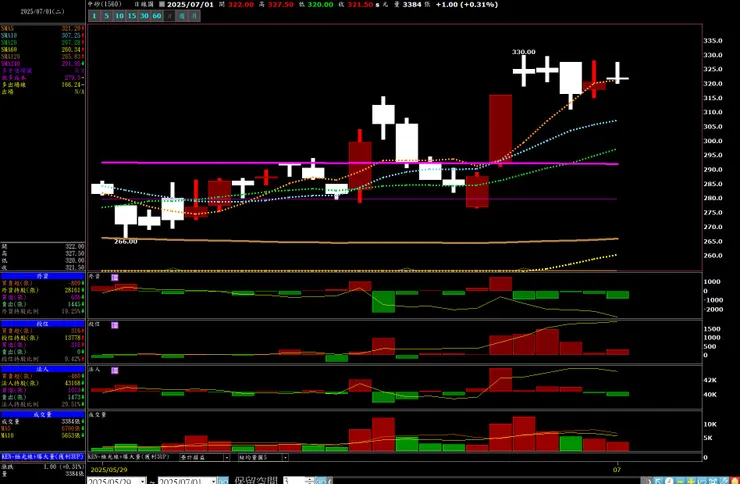
Task: Select the 10-minute timeframe button
Action: point(119,16)
